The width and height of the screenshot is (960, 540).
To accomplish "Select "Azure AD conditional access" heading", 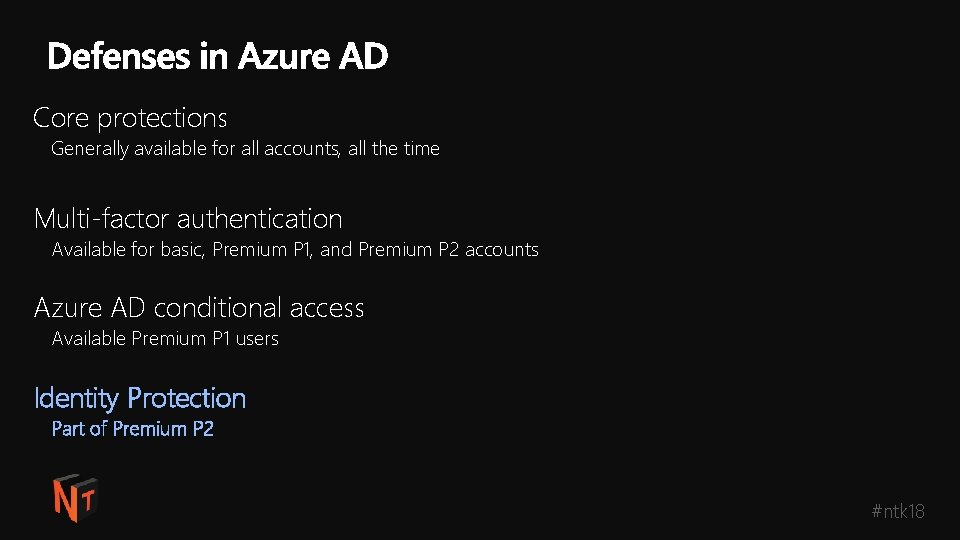I will click(199, 307).
